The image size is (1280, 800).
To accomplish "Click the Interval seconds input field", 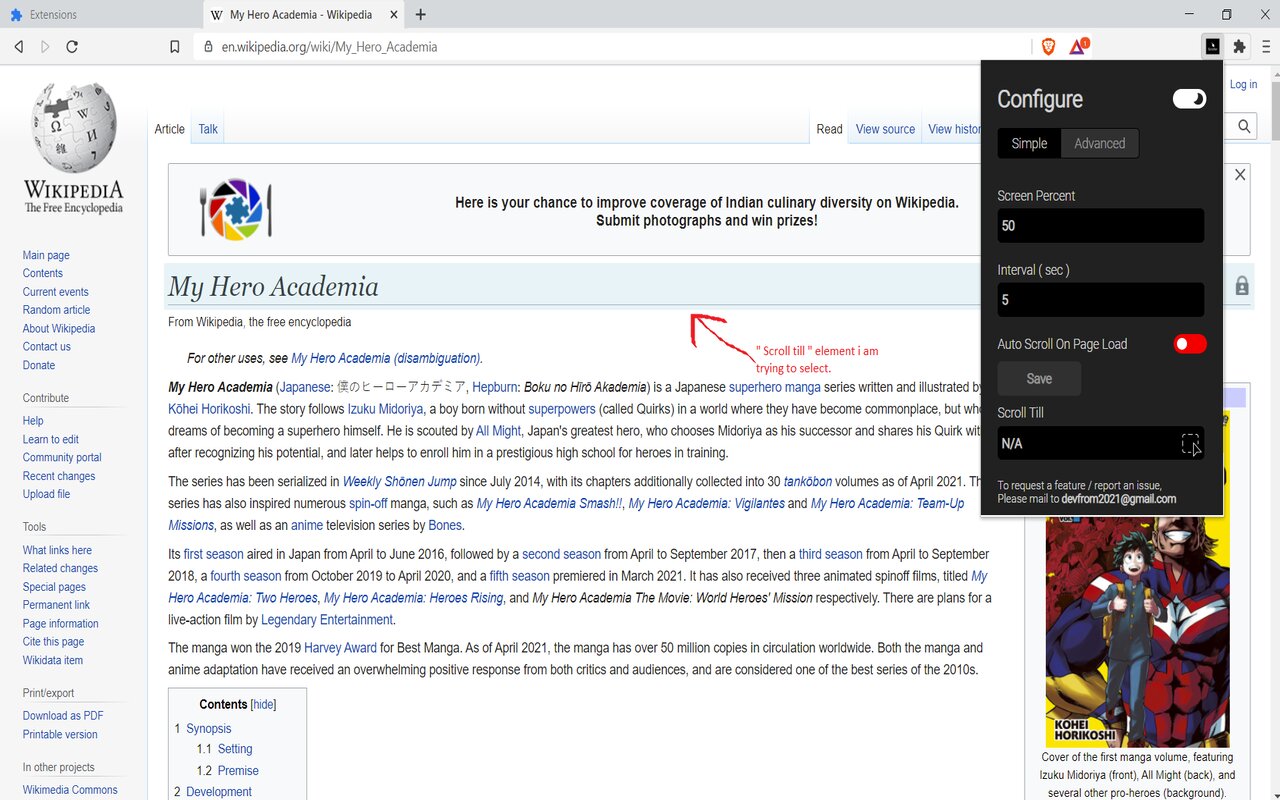I will coord(1100,300).
